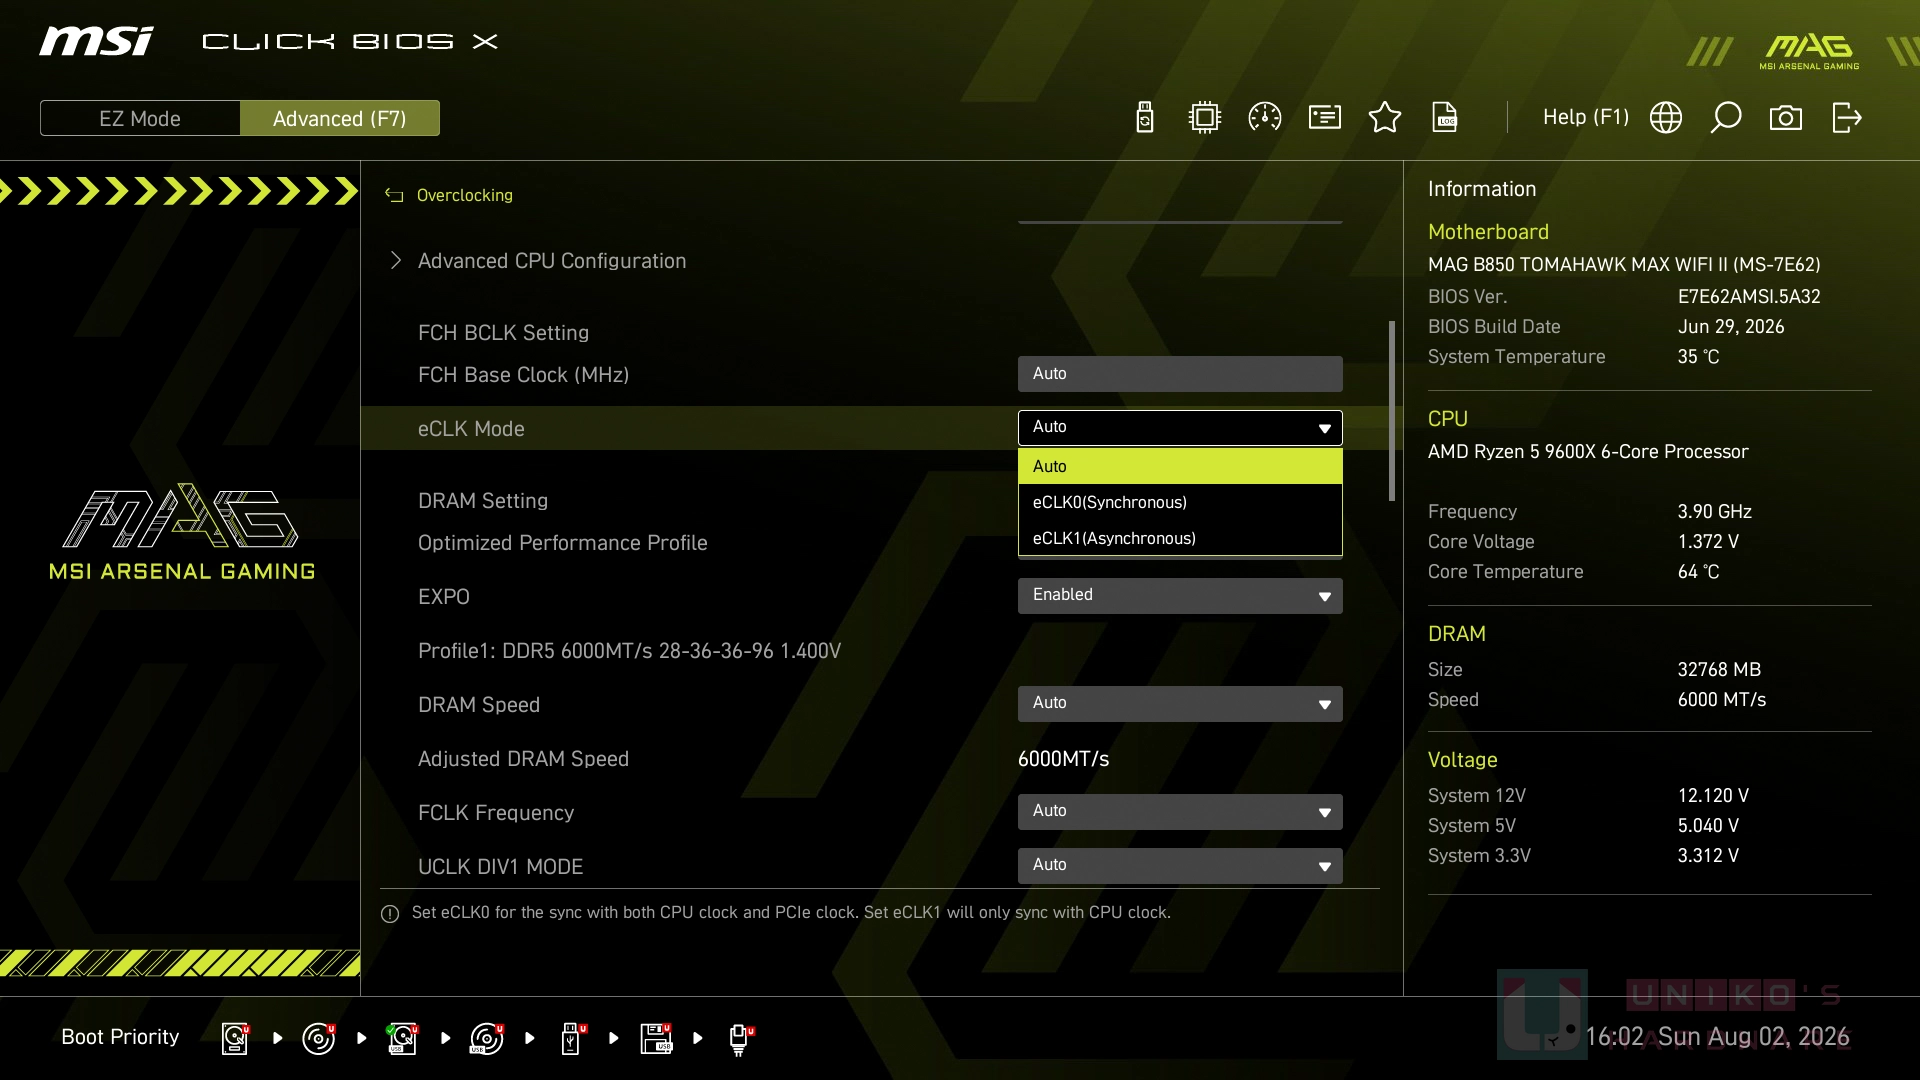Open the speedometer hardware monitor icon

1265,118
